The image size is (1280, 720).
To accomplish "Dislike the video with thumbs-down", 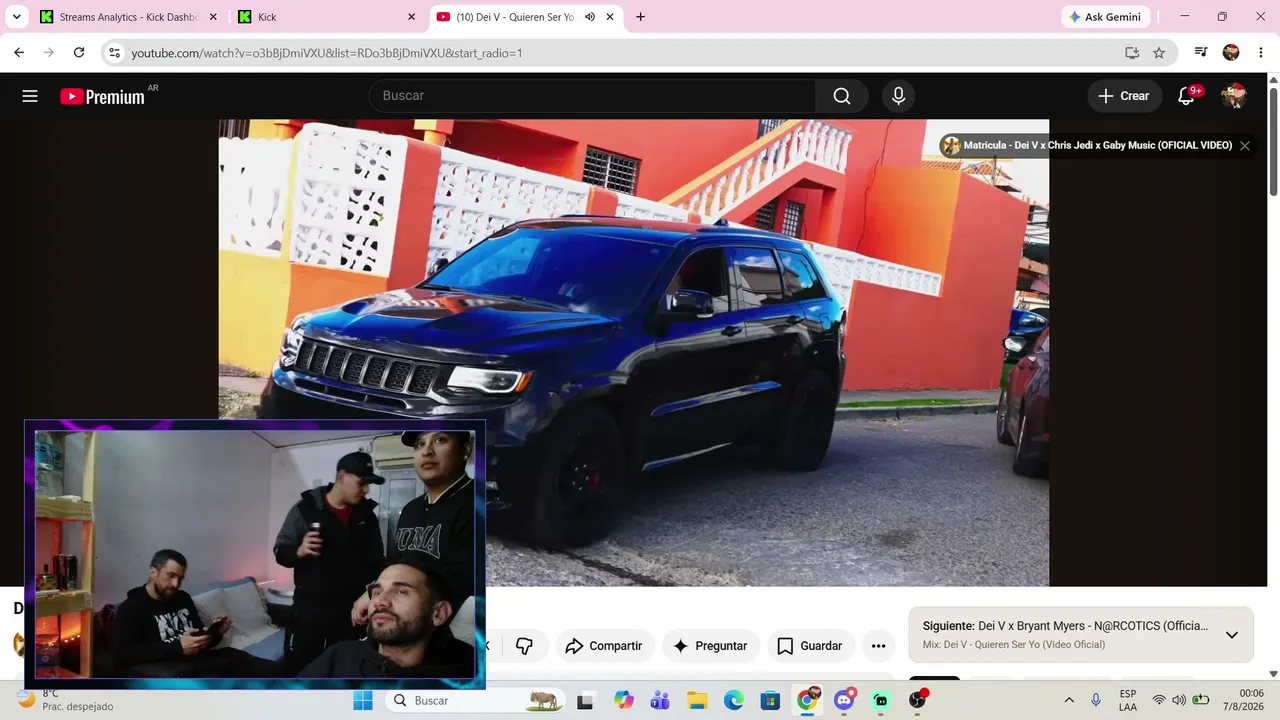I will click(x=524, y=646).
